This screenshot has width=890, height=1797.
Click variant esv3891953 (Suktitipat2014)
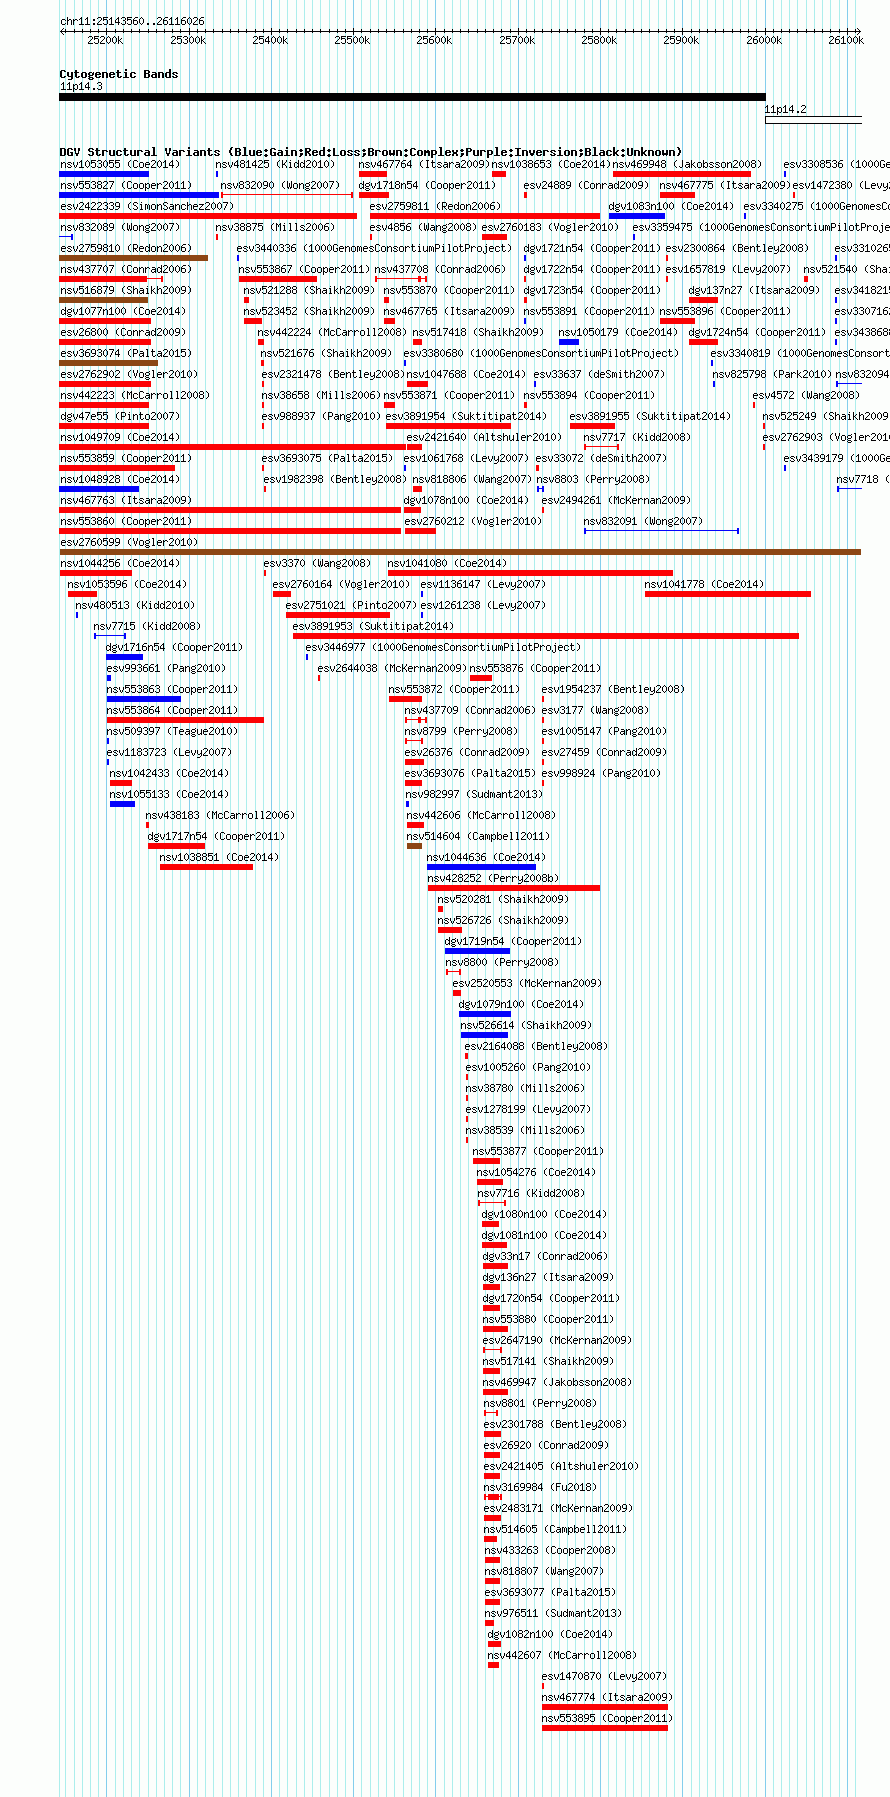(x=373, y=626)
